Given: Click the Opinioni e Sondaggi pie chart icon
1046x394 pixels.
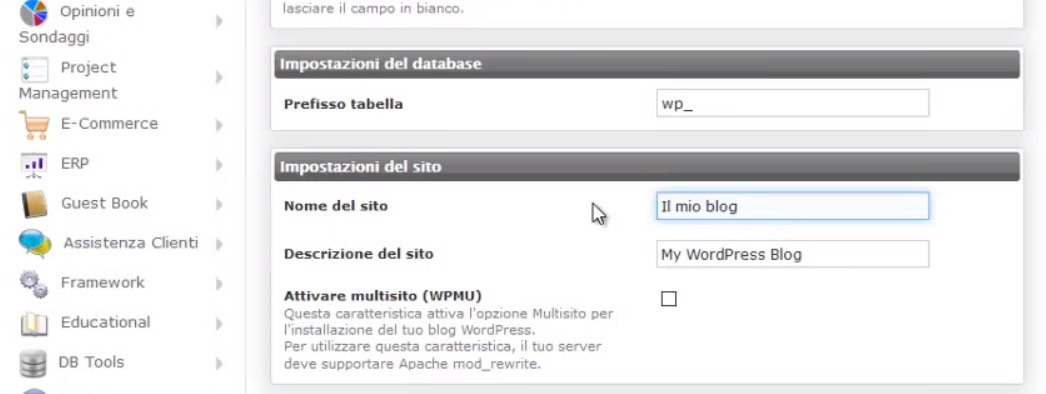Looking at the screenshot, I should point(33,12).
